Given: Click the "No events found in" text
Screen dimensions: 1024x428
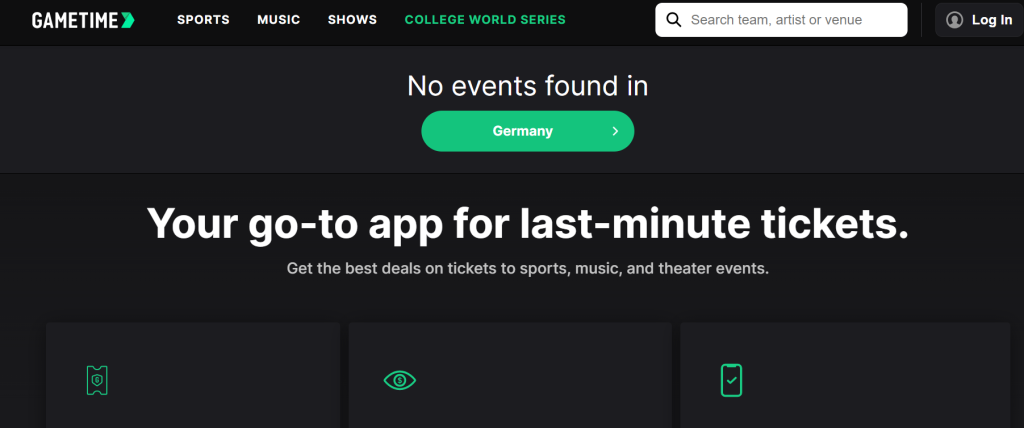Looking at the screenshot, I should click(527, 86).
